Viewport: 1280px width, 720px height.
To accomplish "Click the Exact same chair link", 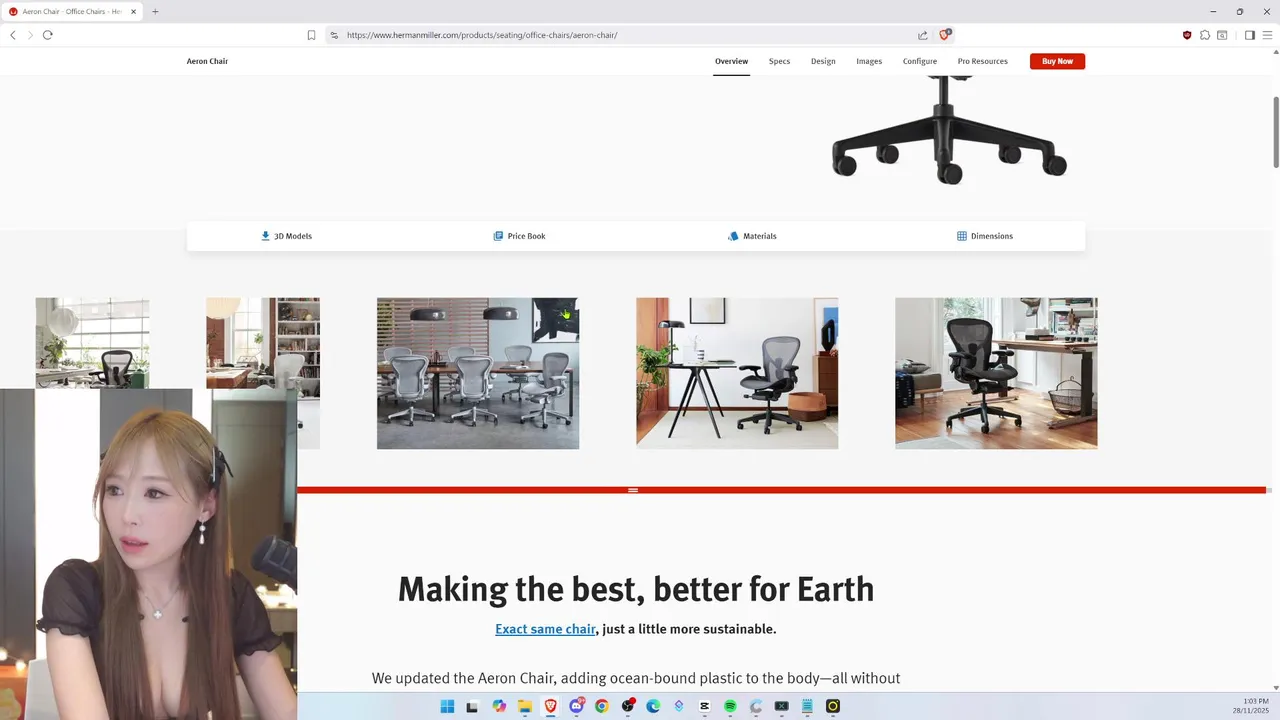I will pos(545,629).
